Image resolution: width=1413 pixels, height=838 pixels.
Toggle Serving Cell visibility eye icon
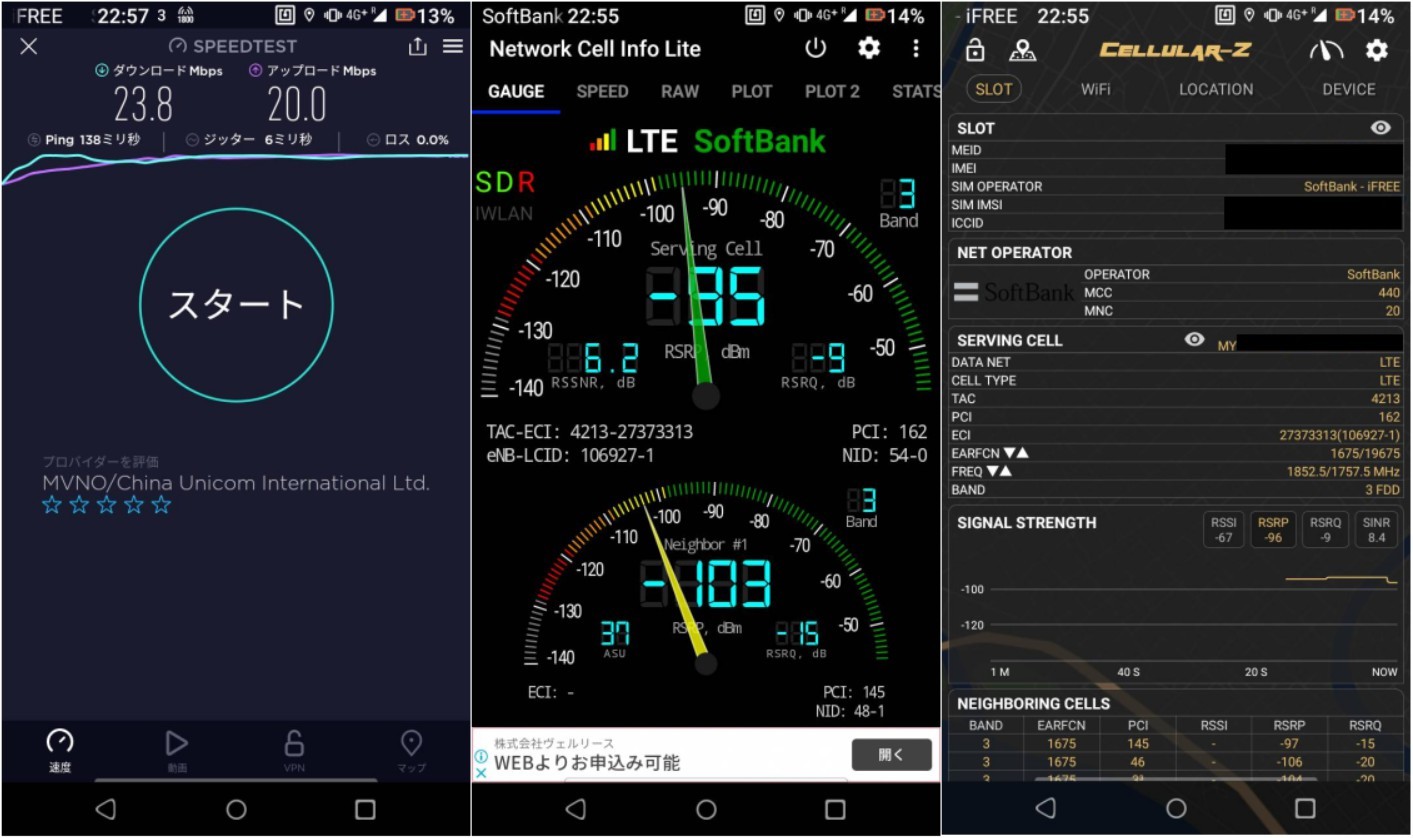1194,340
